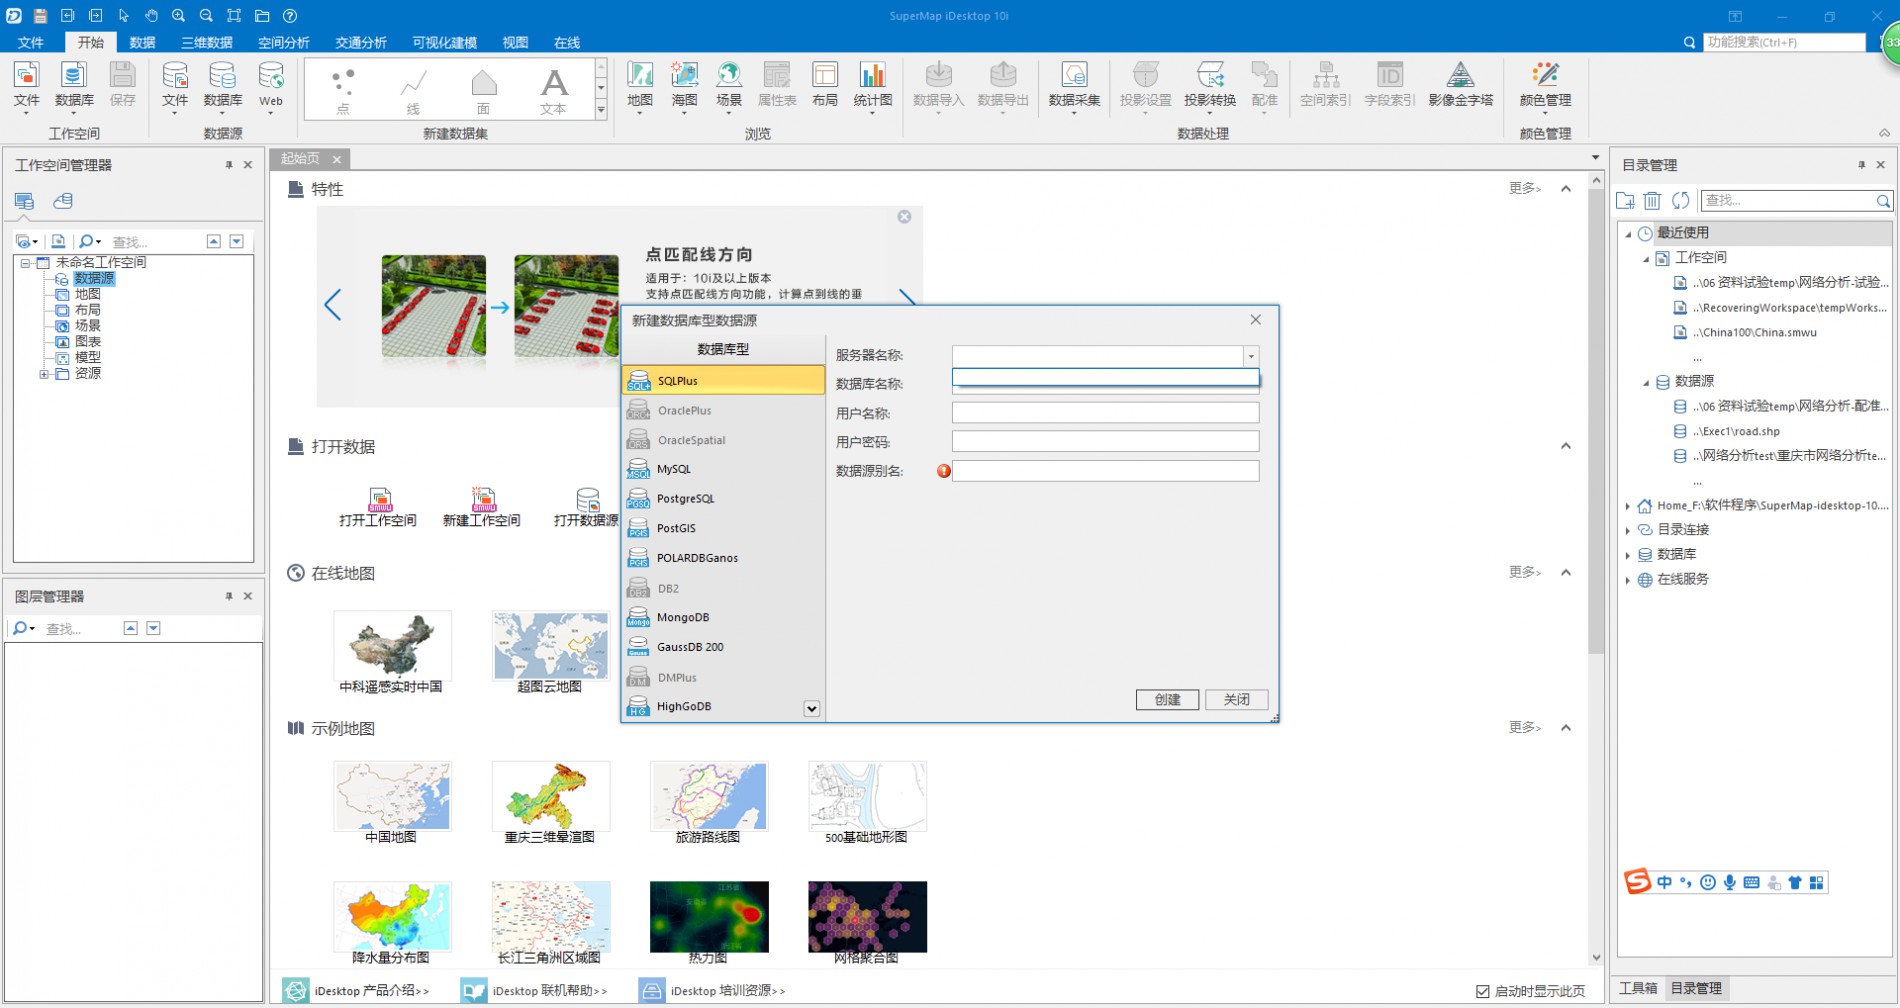Open the Web datasource icon
This screenshot has width=1900, height=1008.
click(271, 85)
